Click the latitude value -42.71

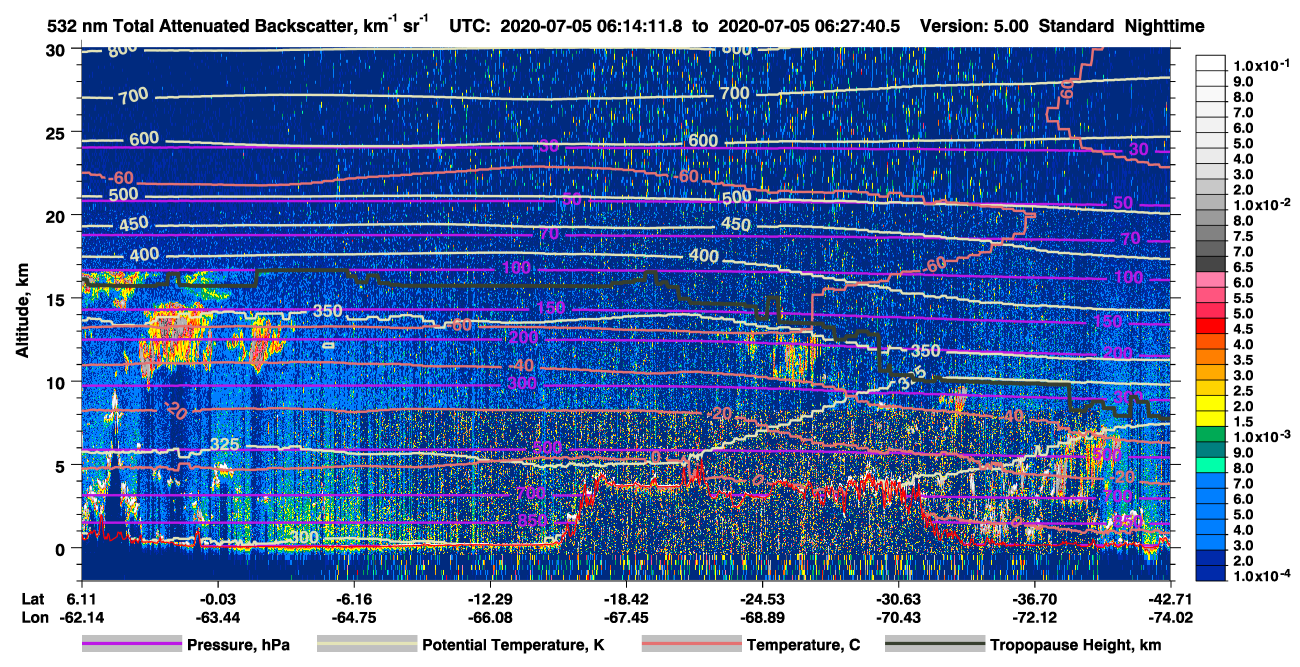click(x=1171, y=599)
